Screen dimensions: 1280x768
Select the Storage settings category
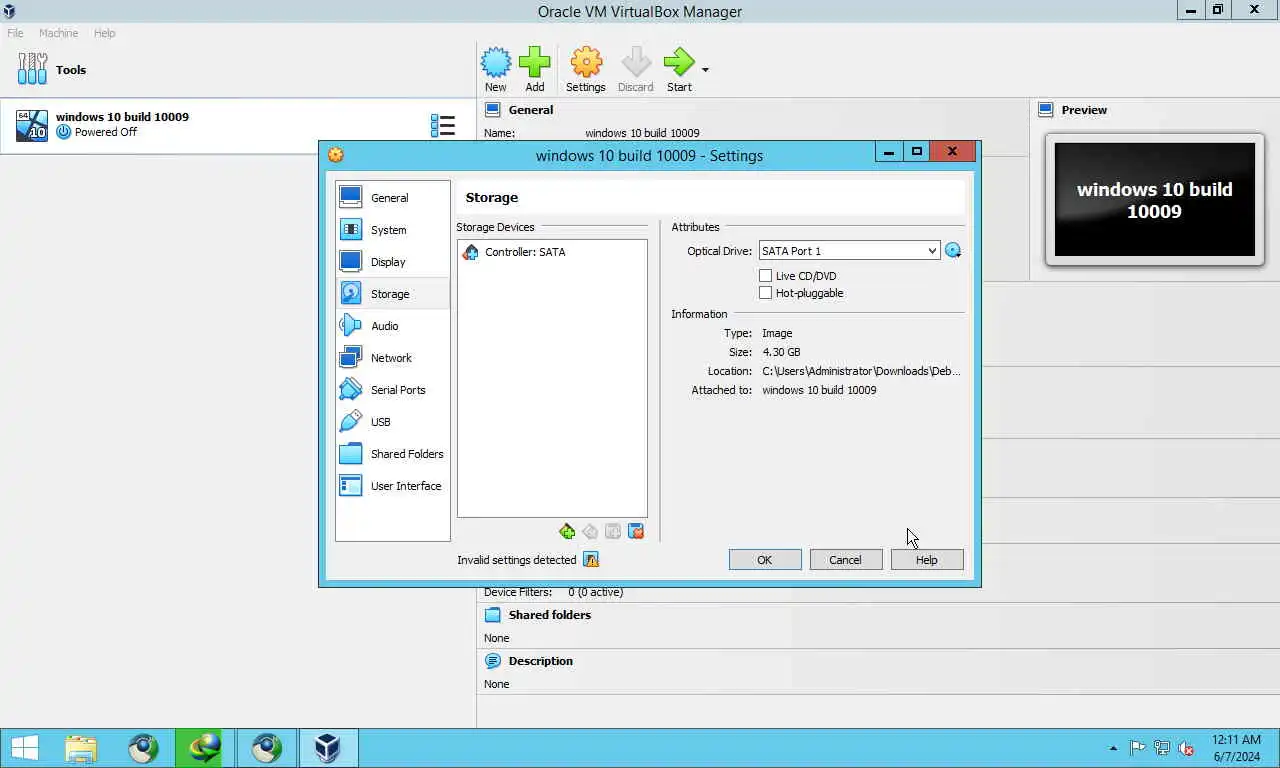tap(392, 294)
